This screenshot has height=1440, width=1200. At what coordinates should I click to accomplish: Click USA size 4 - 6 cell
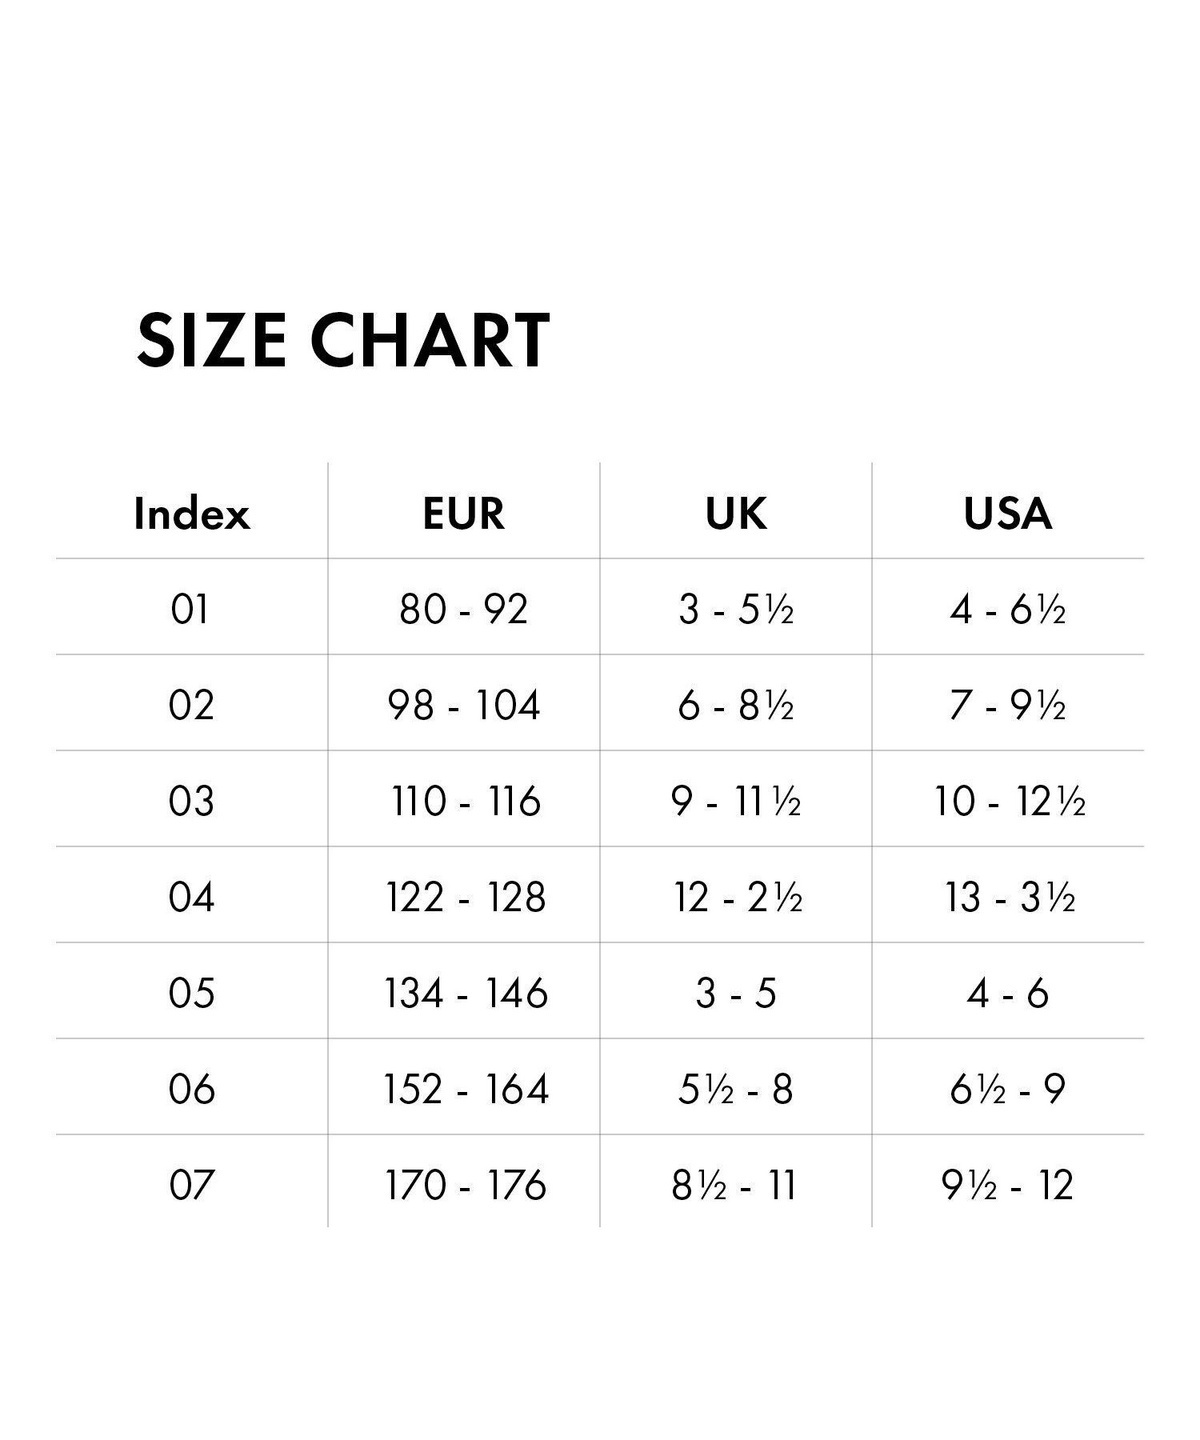point(1008,993)
